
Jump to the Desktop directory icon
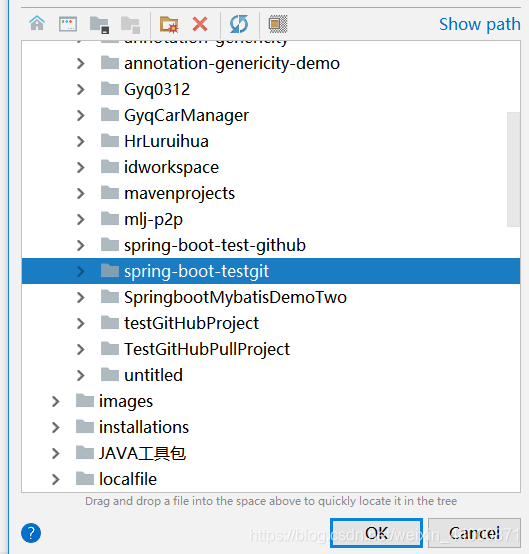point(68,24)
